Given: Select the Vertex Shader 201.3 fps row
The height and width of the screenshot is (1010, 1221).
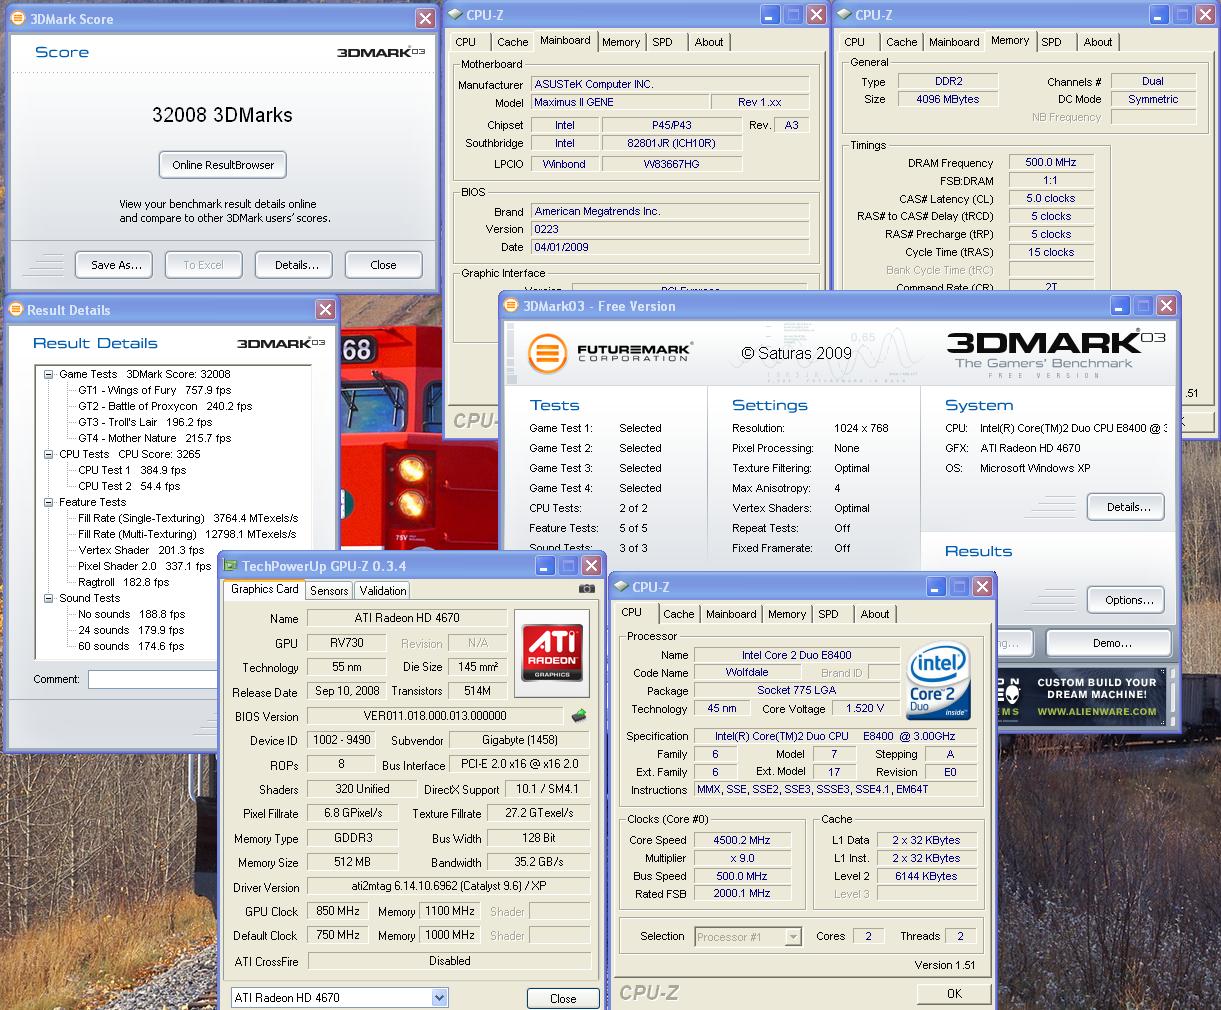Looking at the screenshot, I should (x=142, y=550).
